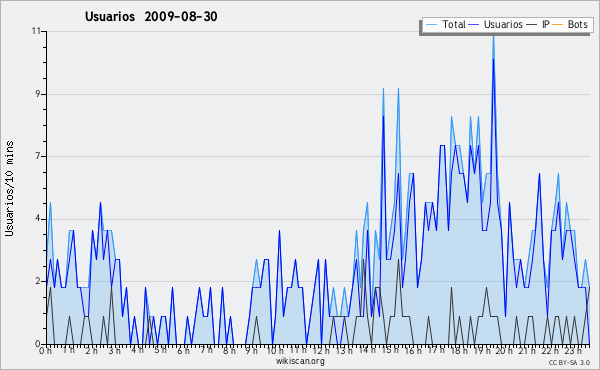Click the highest peak near 19-20 h

493,37
